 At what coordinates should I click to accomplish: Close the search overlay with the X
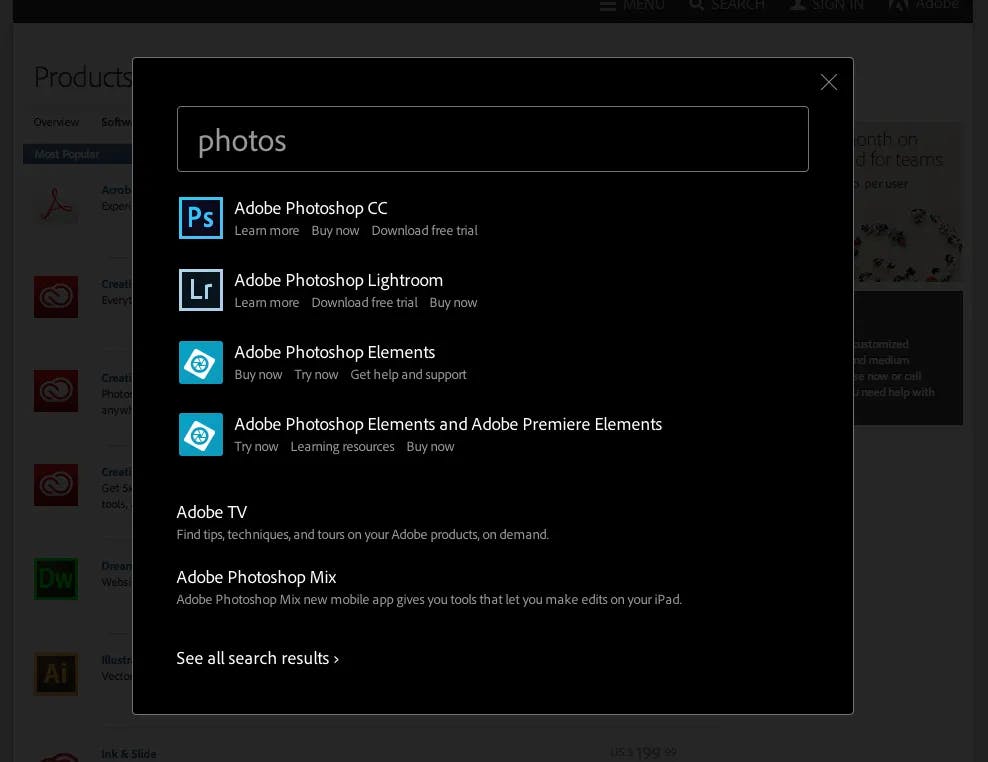(x=829, y=82)
